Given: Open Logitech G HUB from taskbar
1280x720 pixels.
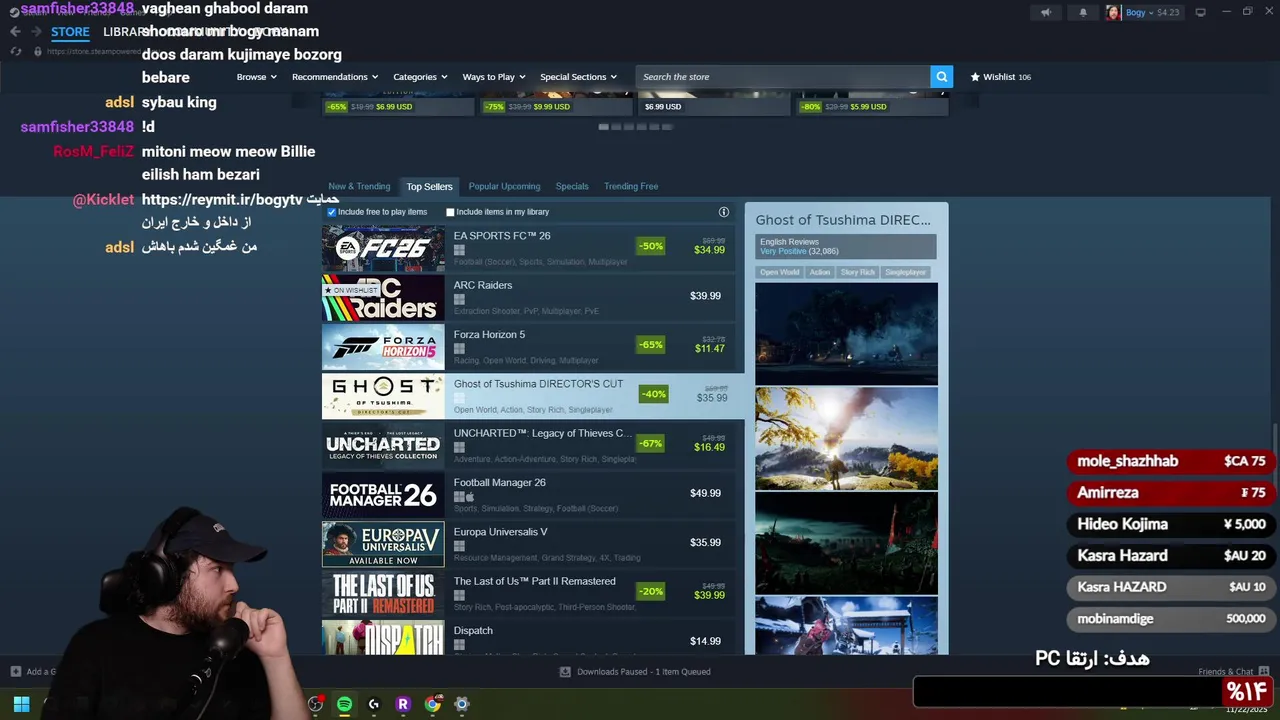Looking at the screenshot, I should click(374, 704).
